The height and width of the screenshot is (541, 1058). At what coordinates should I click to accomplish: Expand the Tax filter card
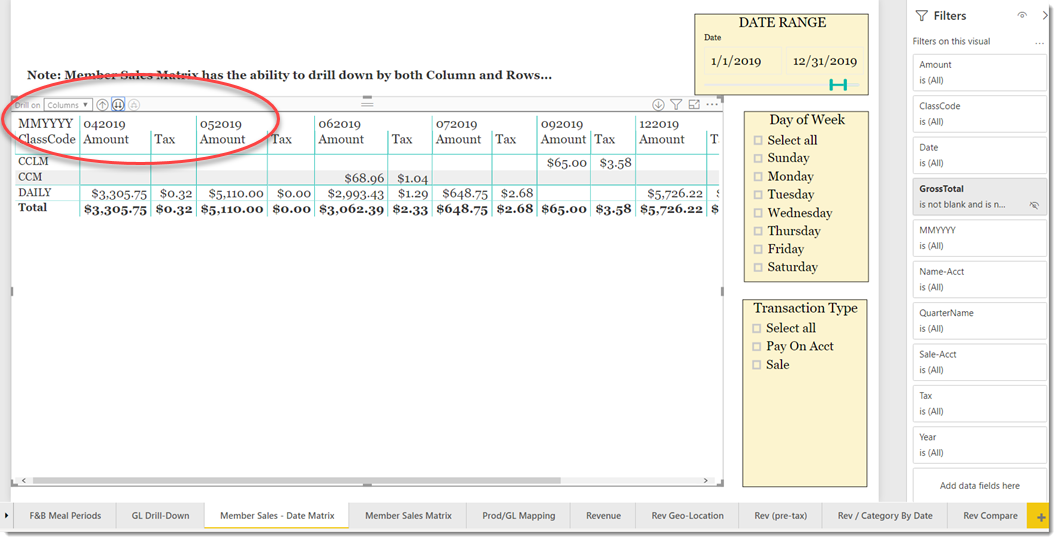point(979,403)
